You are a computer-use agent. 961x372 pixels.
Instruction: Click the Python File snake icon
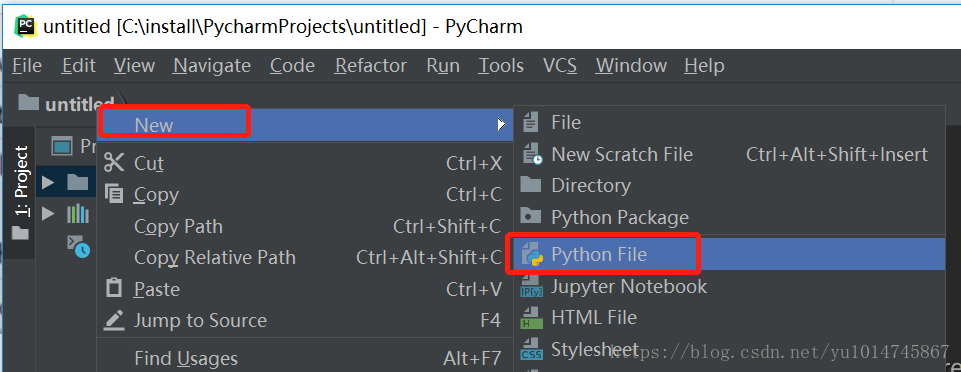pyautogui.click(x=532, y=254)
